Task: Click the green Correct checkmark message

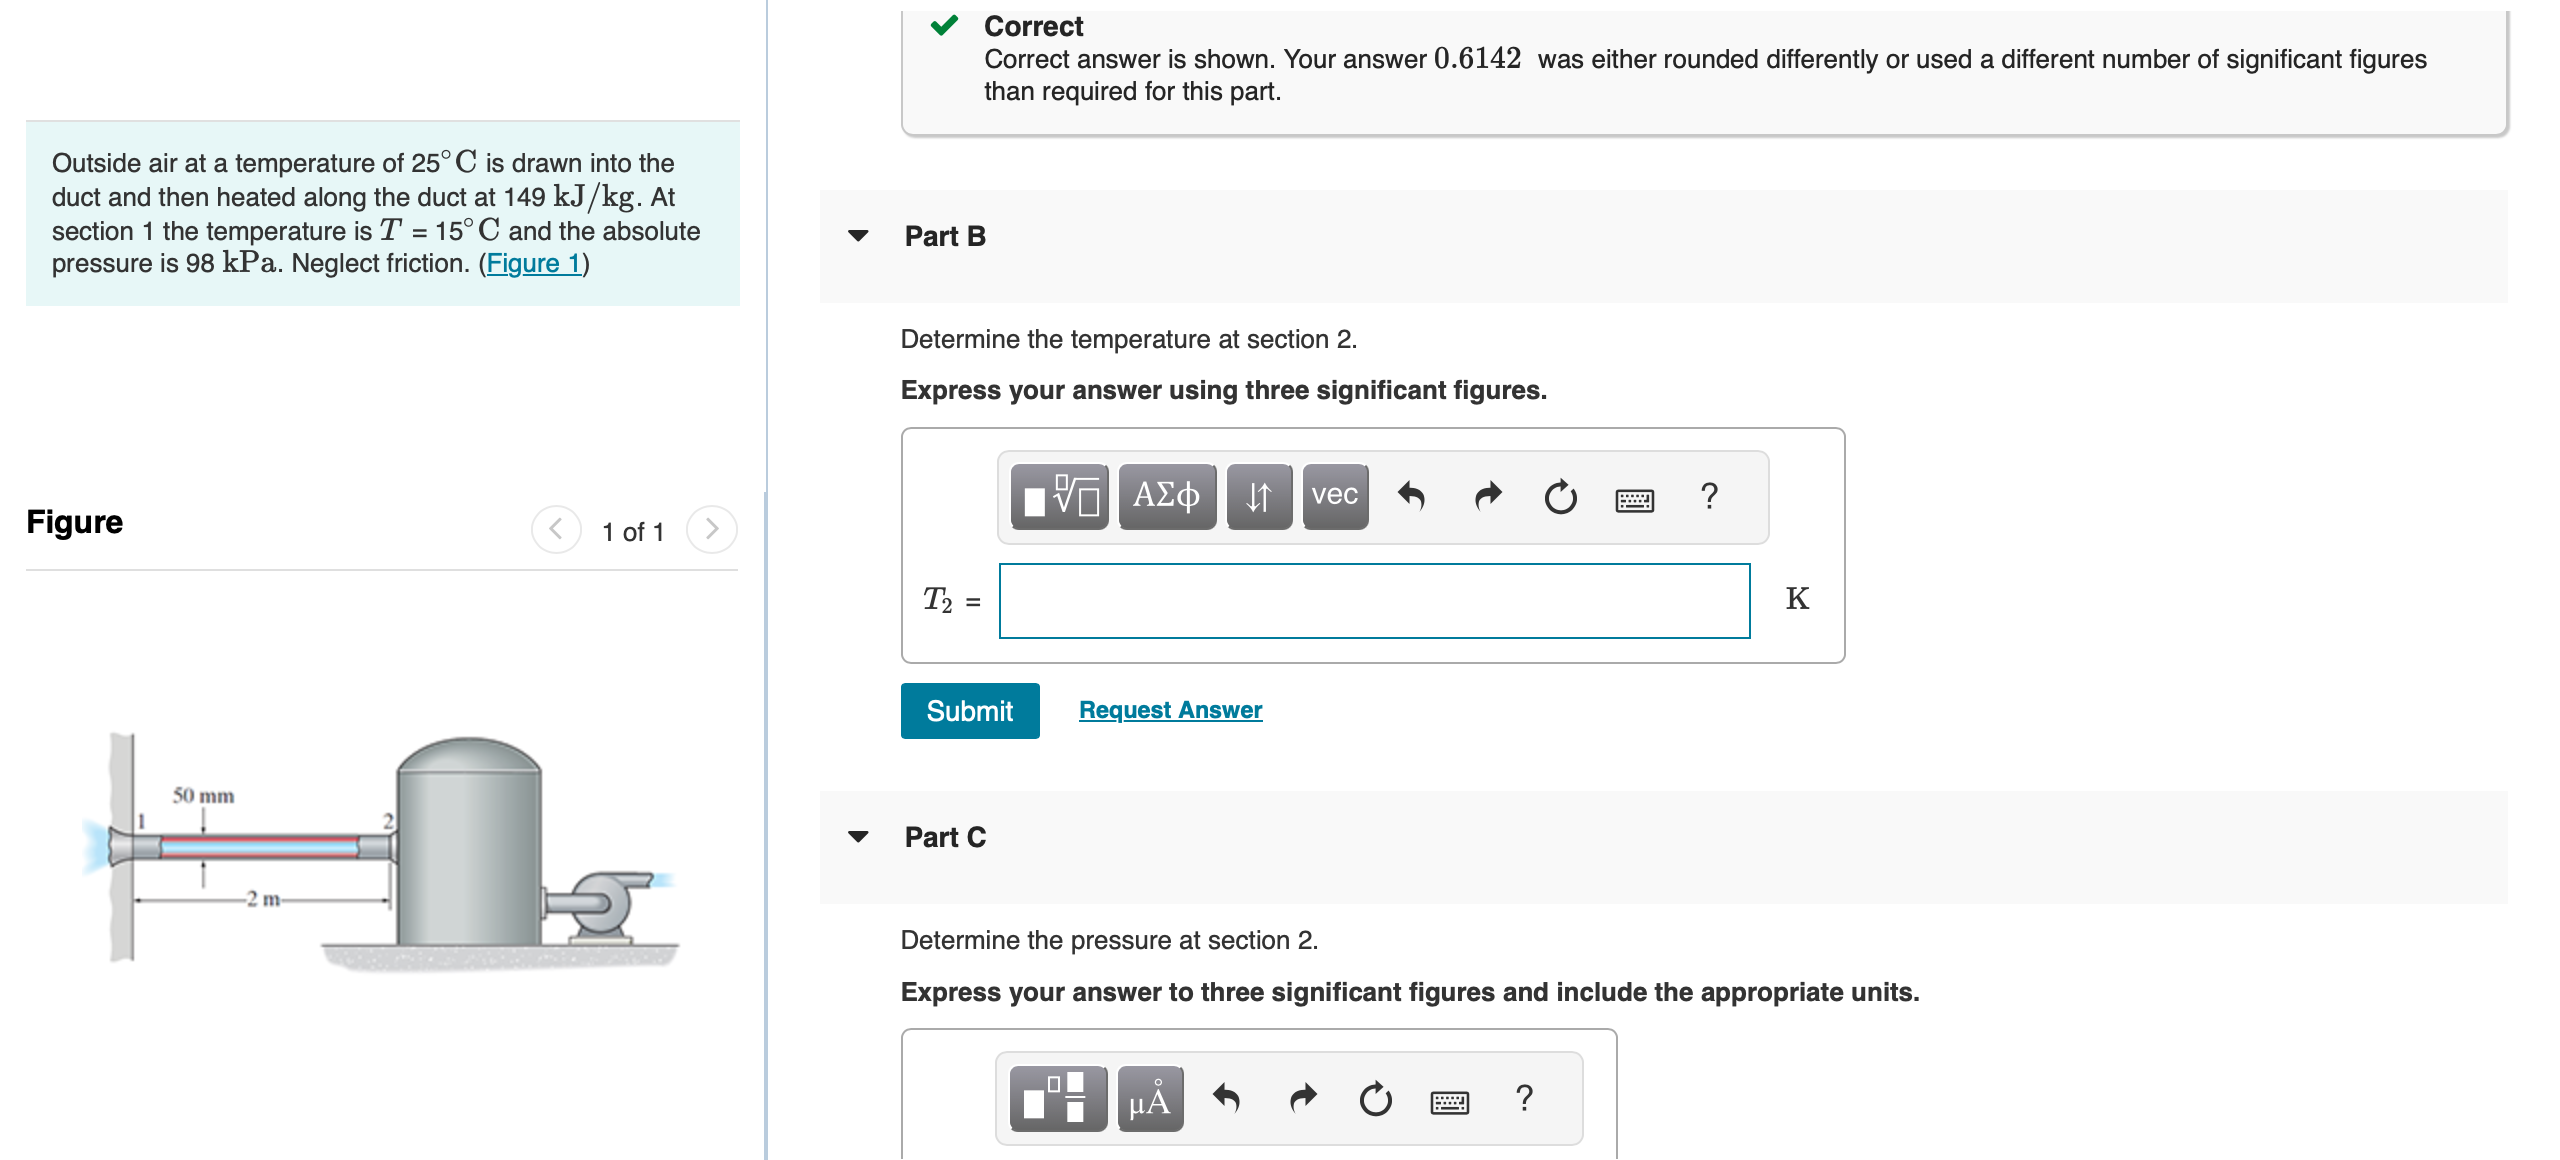Action: click(944, 26)
